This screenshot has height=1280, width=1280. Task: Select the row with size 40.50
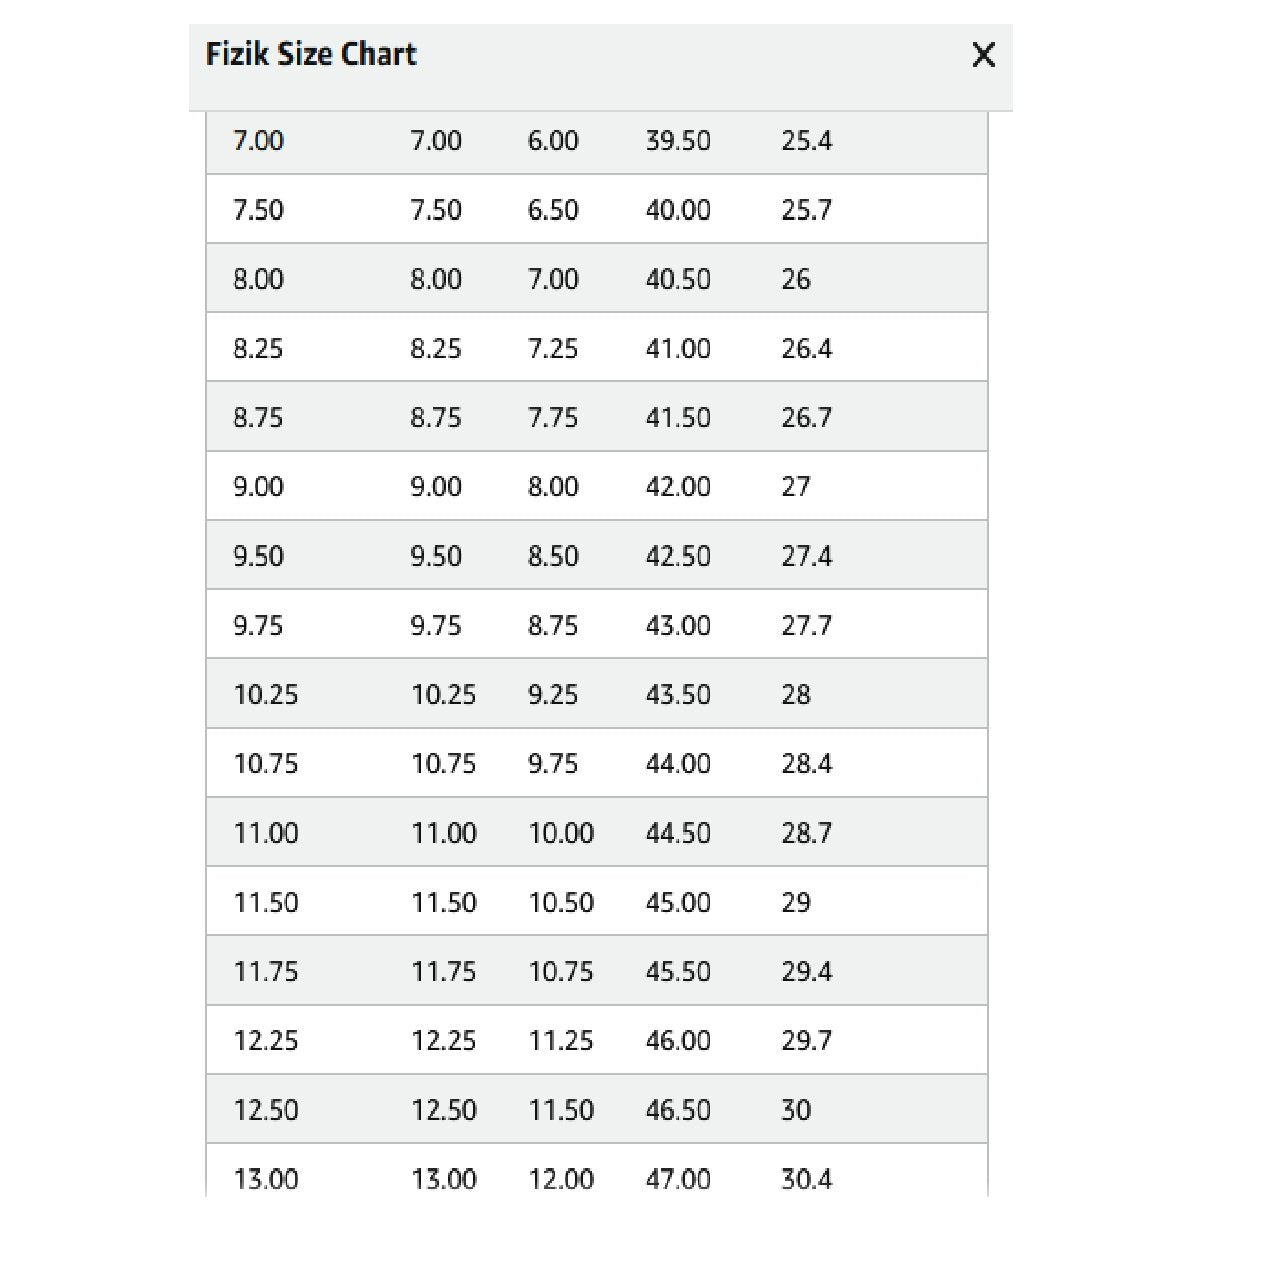(x=677, y=279)
